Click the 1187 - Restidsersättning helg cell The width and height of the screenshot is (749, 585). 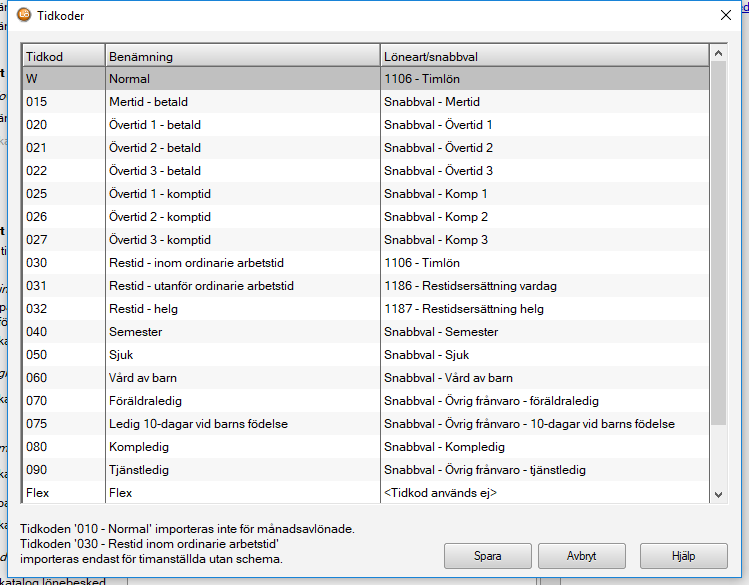tap(543, 309)
